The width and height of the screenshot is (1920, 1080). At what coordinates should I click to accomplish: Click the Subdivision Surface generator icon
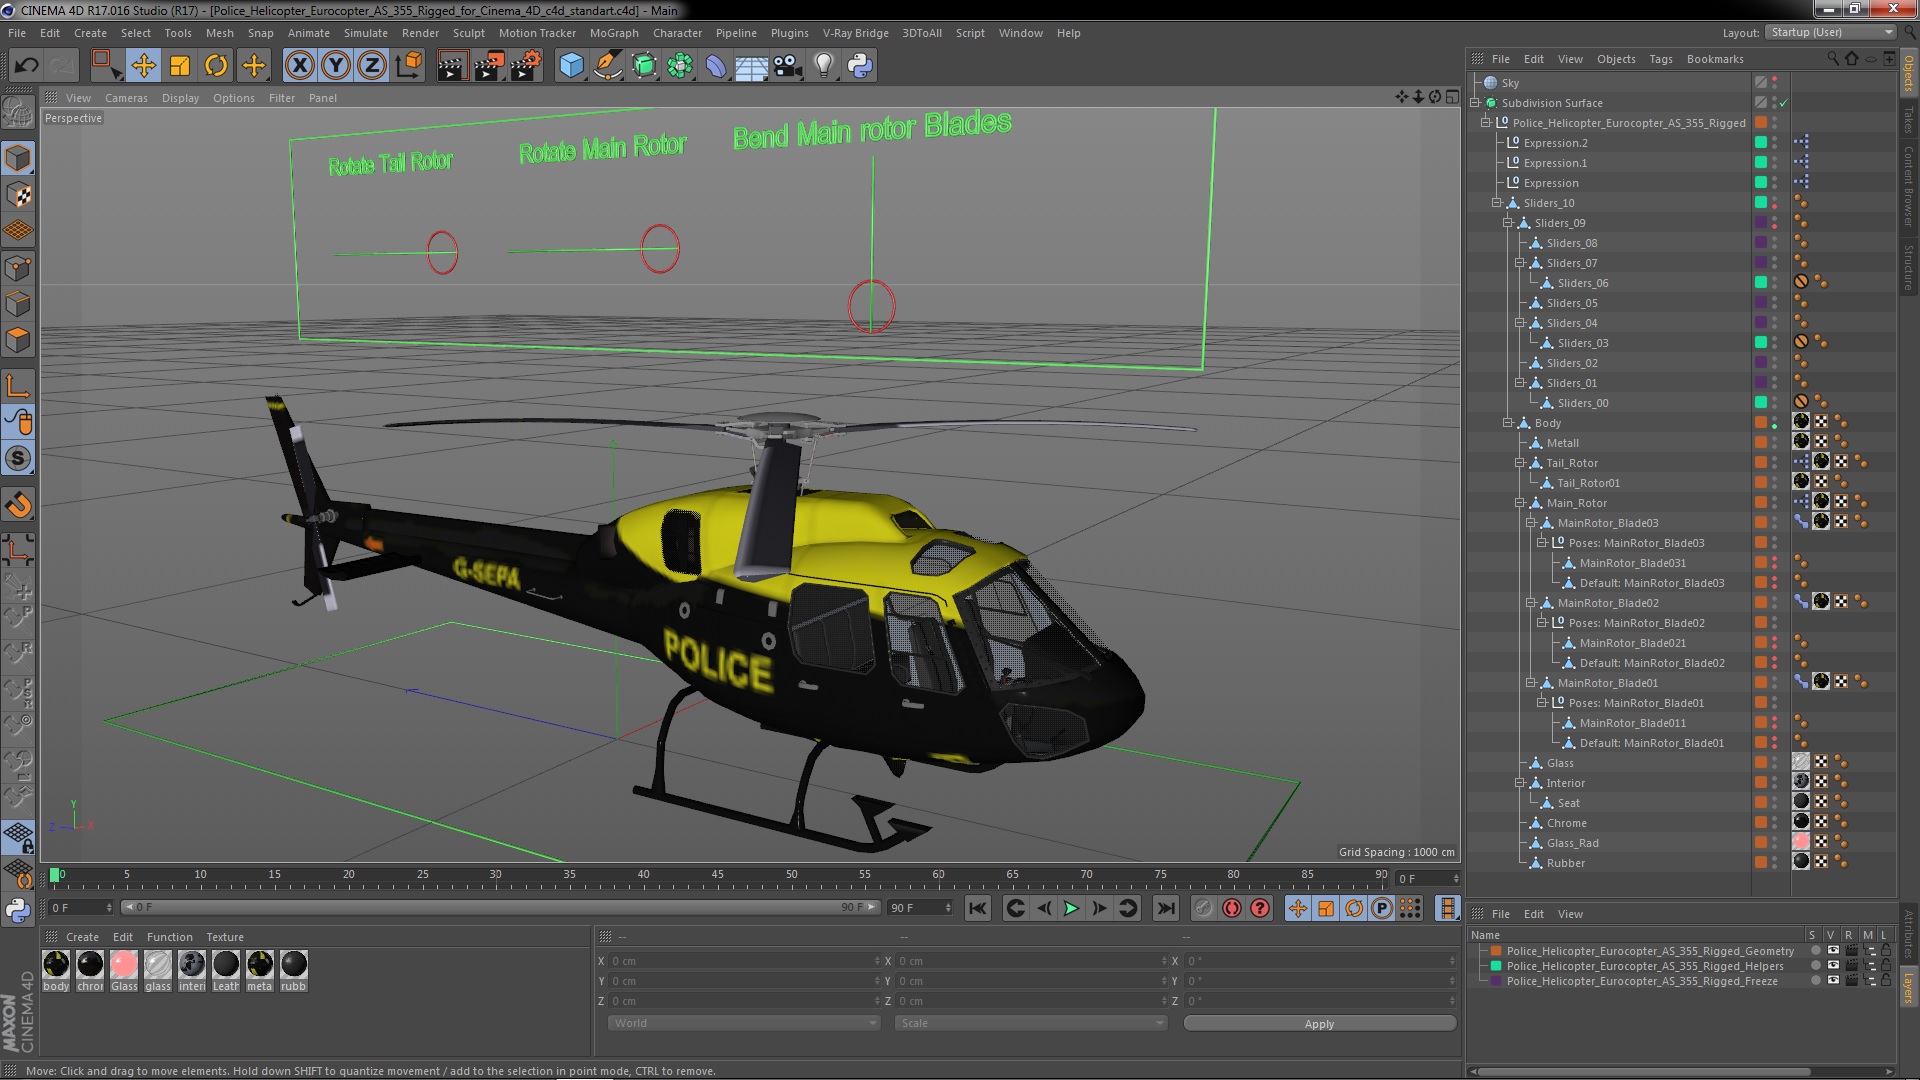pyautogui.click(x=644, y=66)
